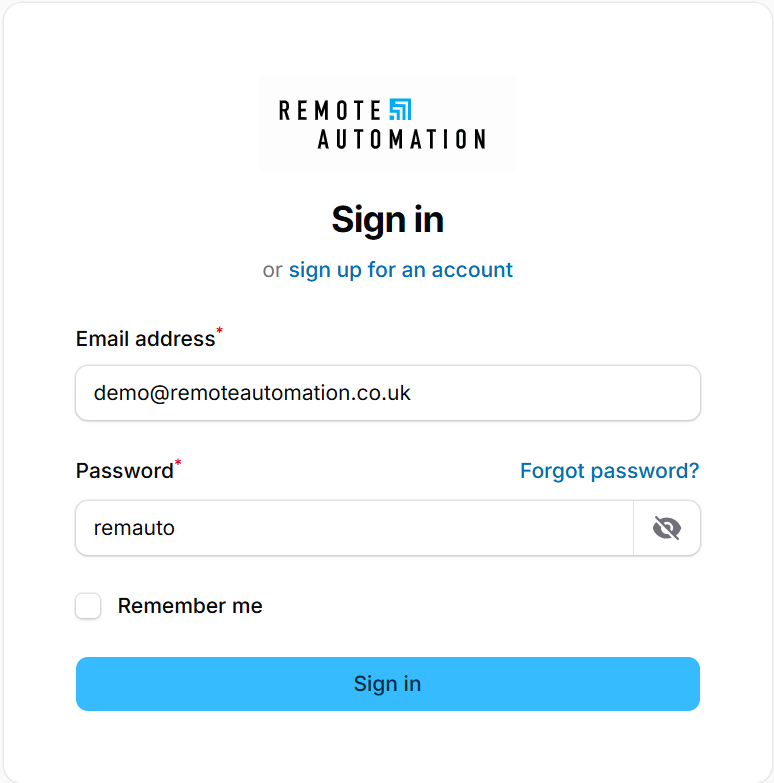This screenshot has width=774, height=783.
Task: Click the word AUTOMATION in the logo
Action: (401, 139)
